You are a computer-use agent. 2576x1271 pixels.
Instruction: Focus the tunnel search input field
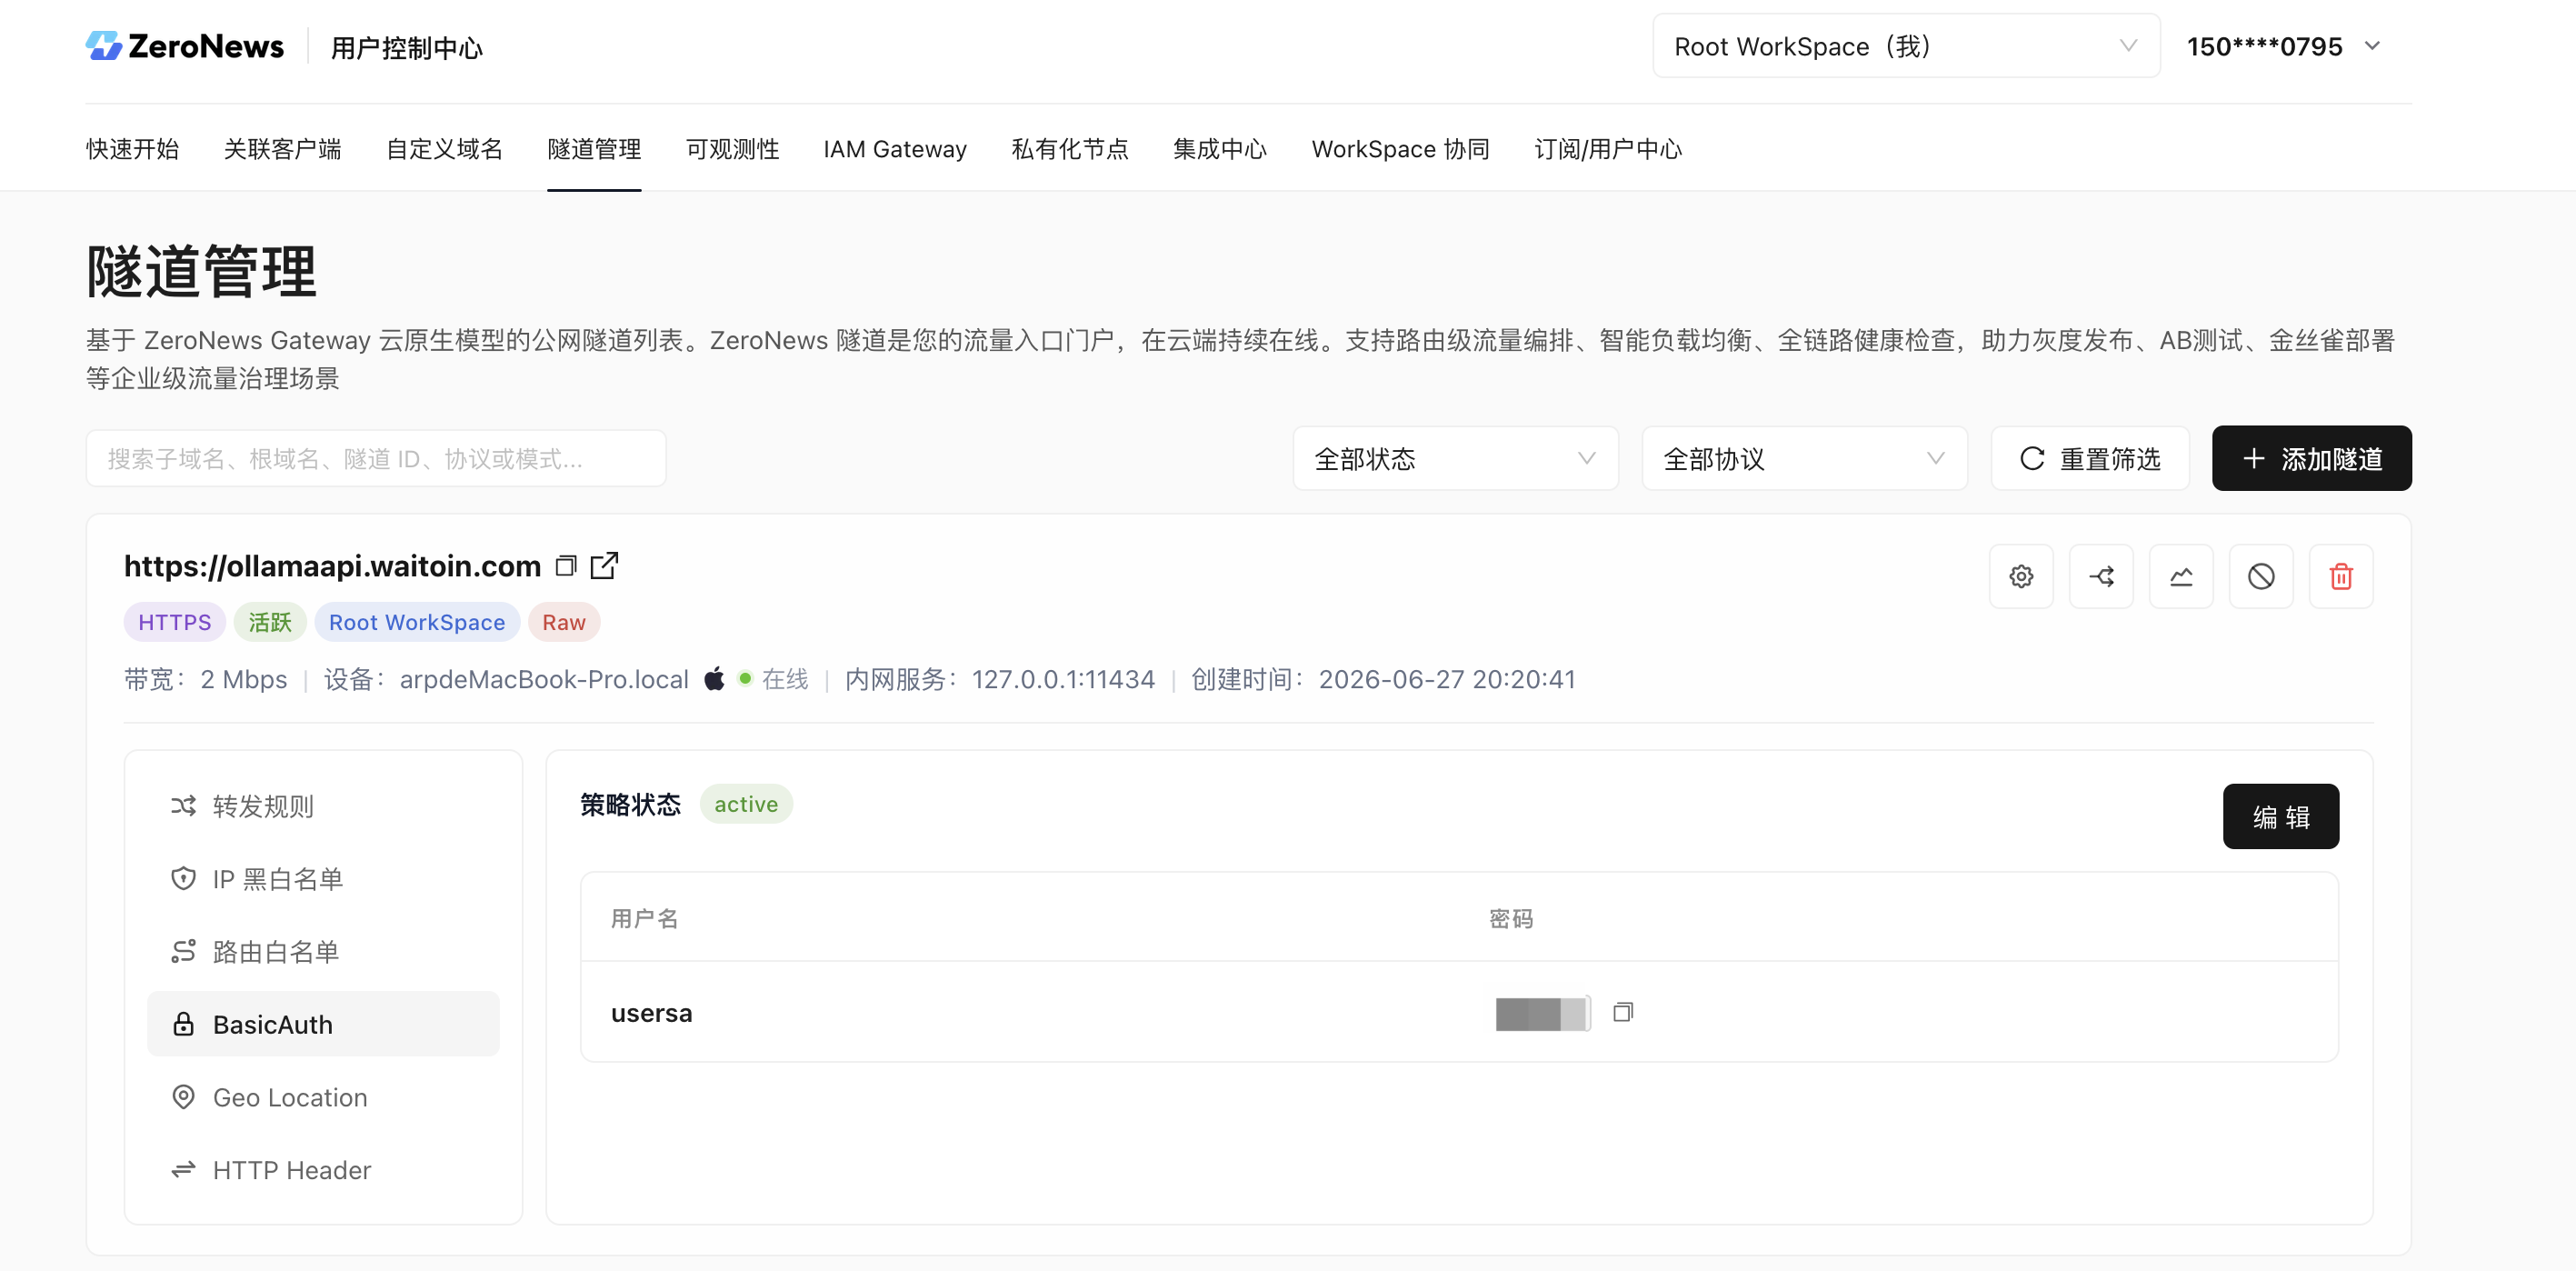376,459
